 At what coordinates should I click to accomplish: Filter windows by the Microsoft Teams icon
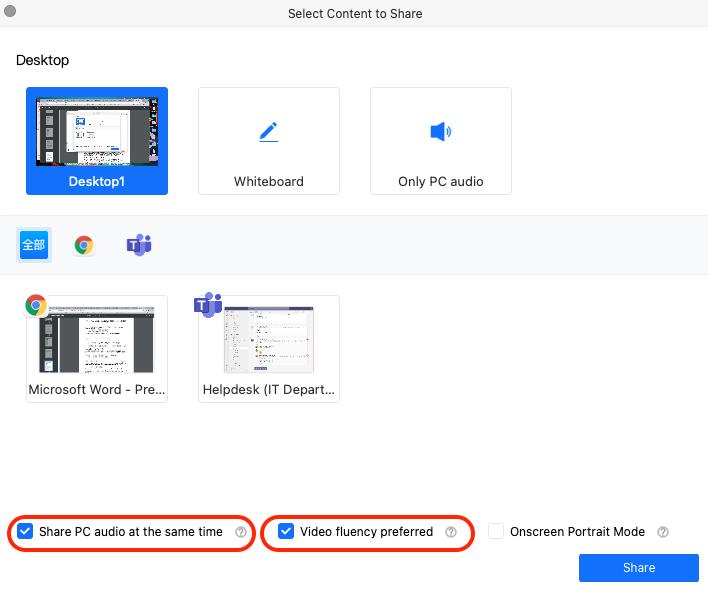tap(138, 245)
